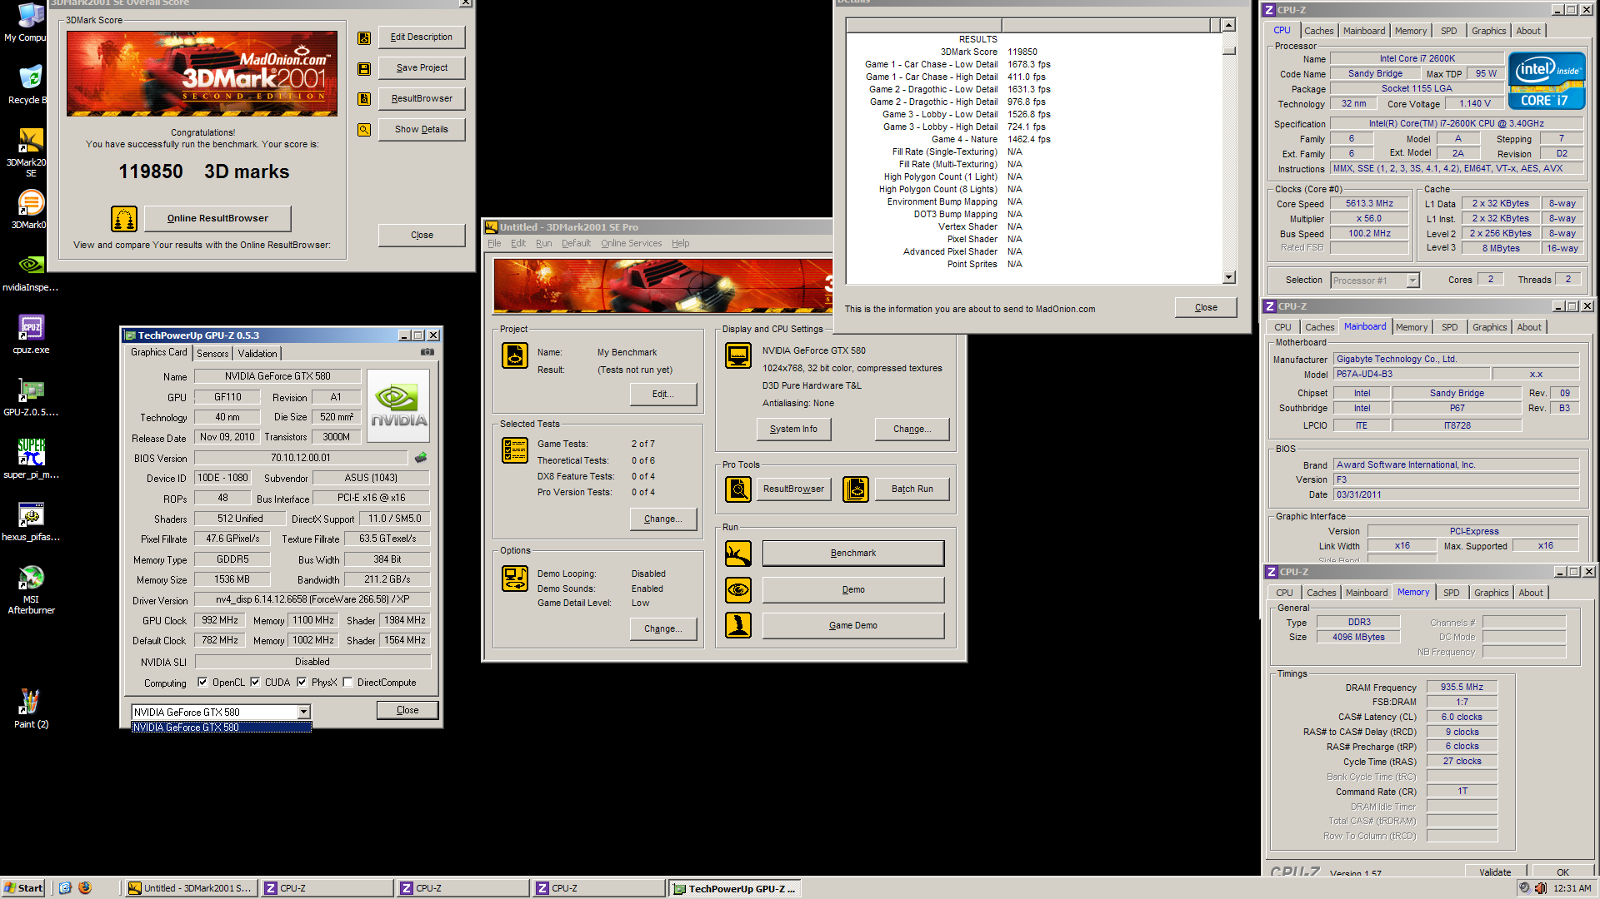The width and height of the screenshot is (1600, 899).
Task: Click Close button in GPU-Z window
Action: point(407,710)
